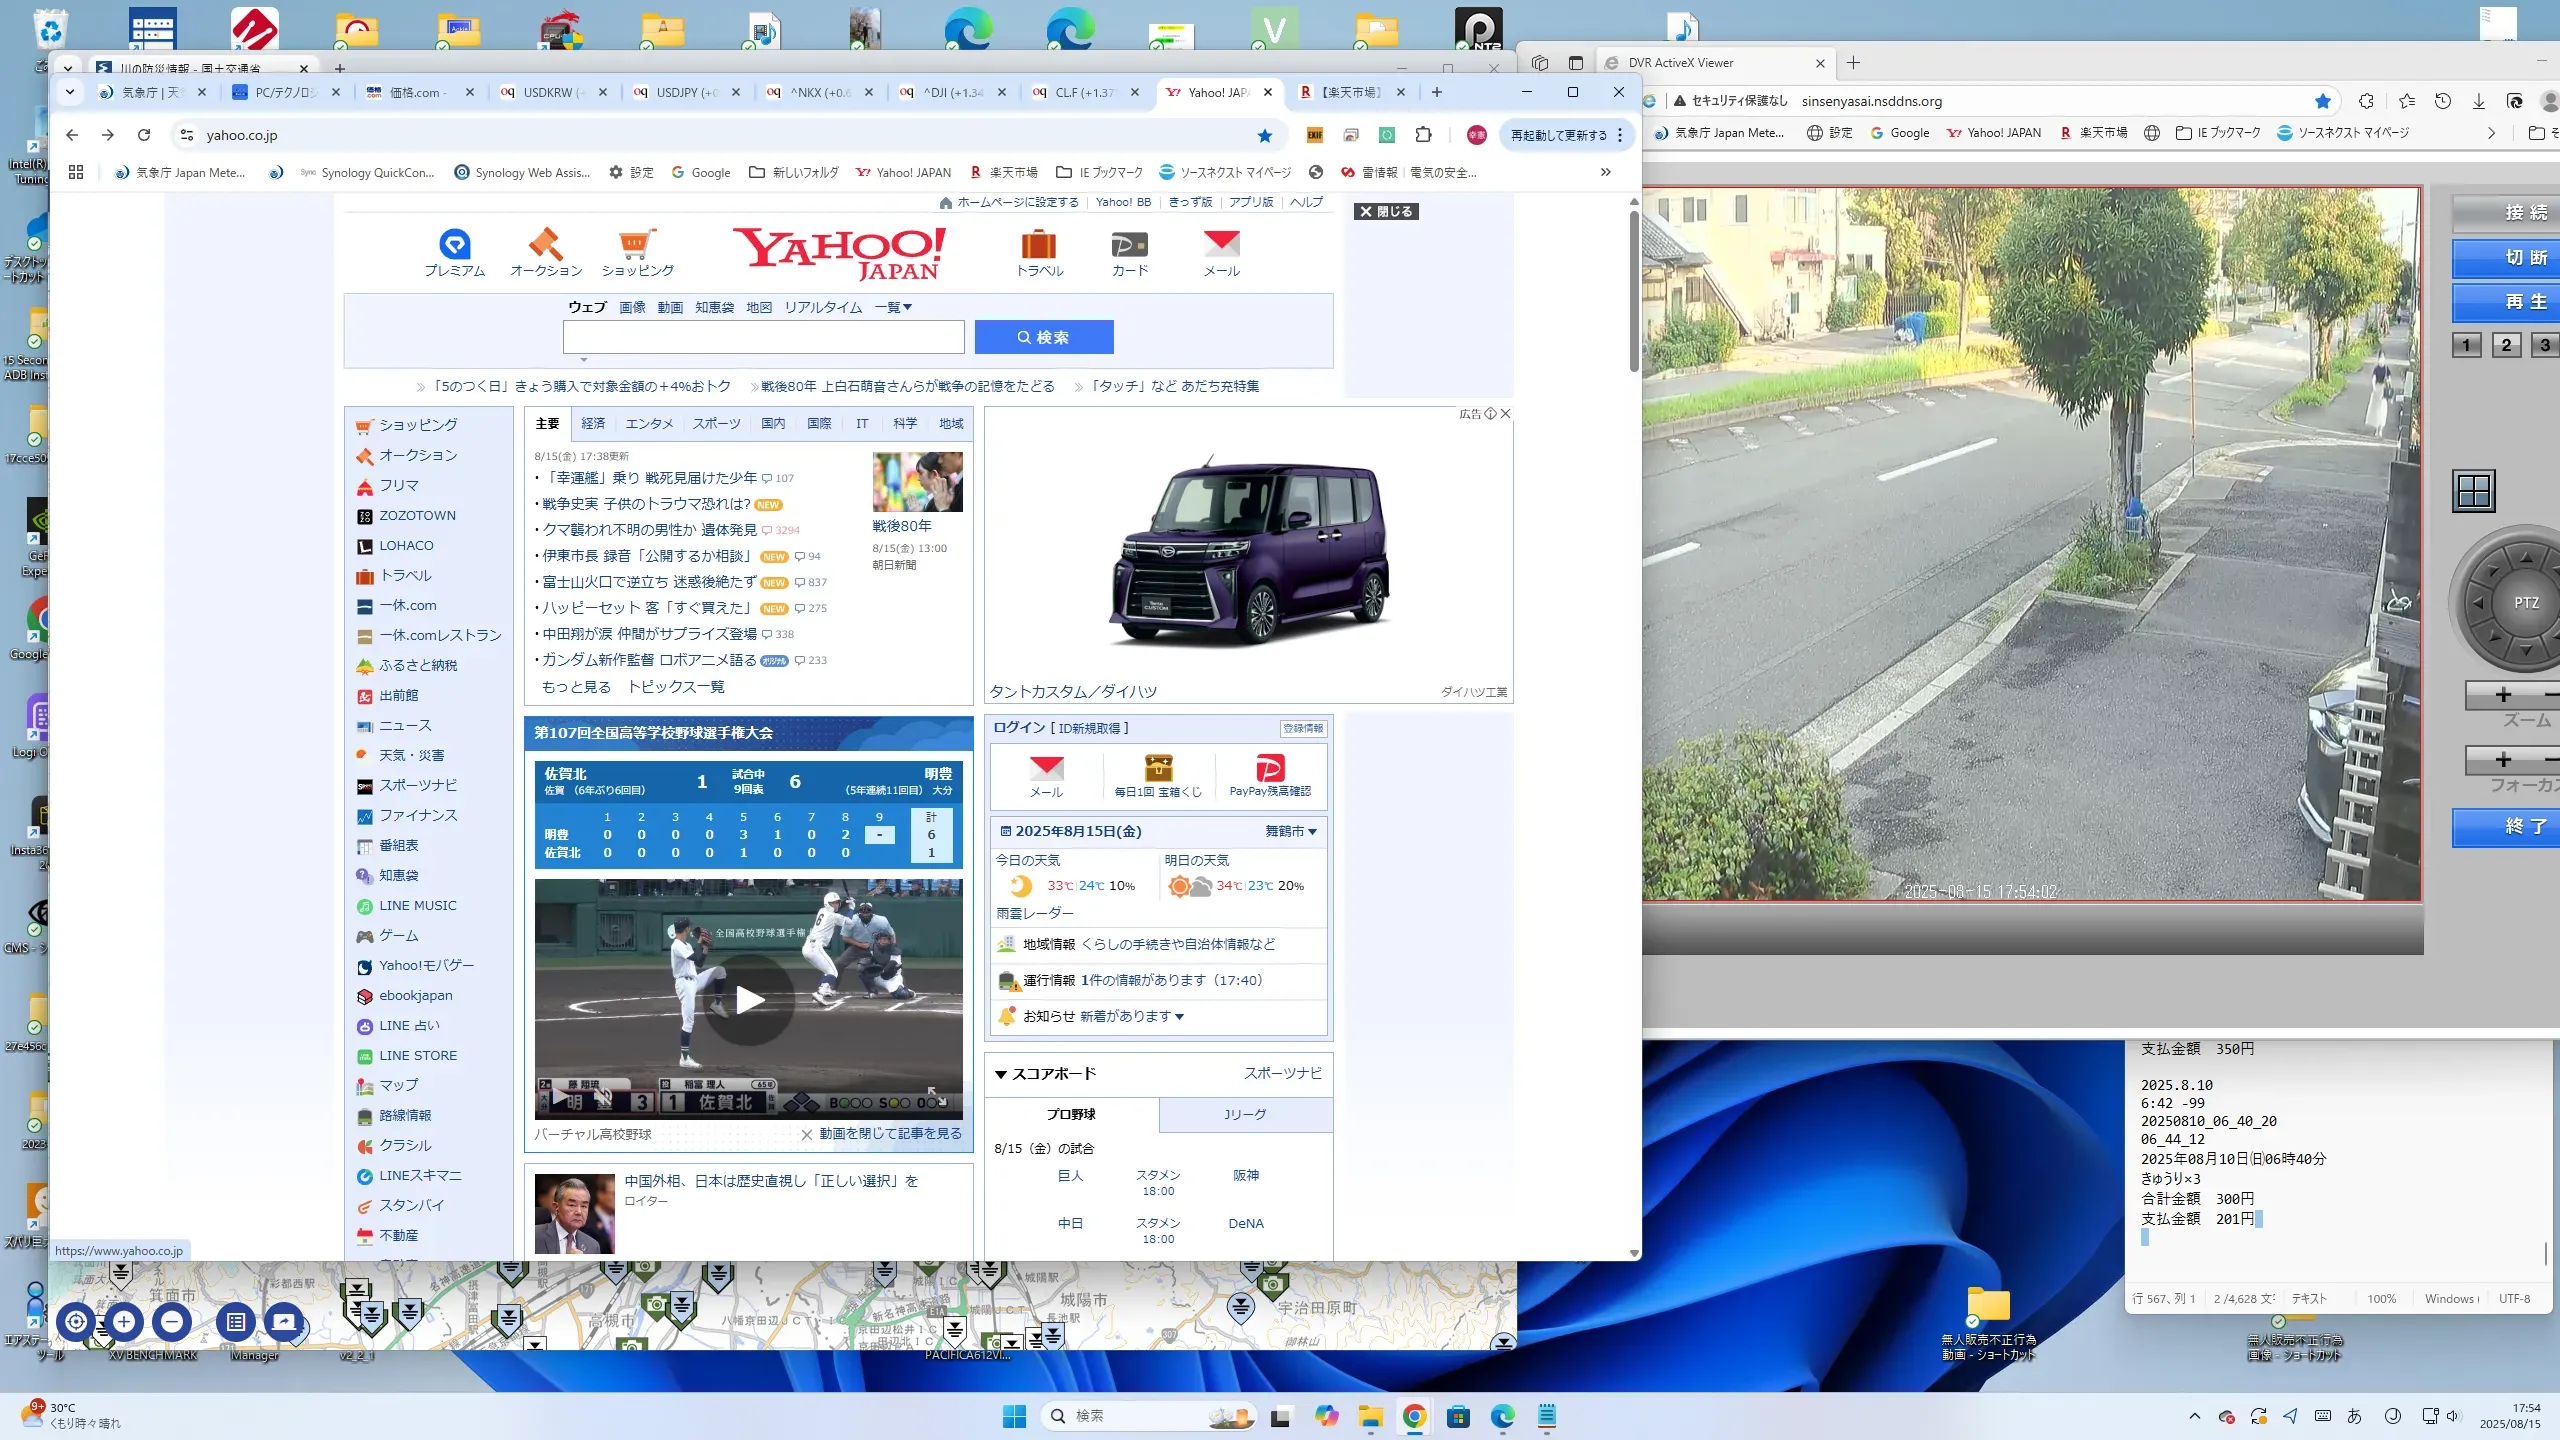2560x1440 pixels.
Task: Play the baseball video
Action: tap(749, 999)
